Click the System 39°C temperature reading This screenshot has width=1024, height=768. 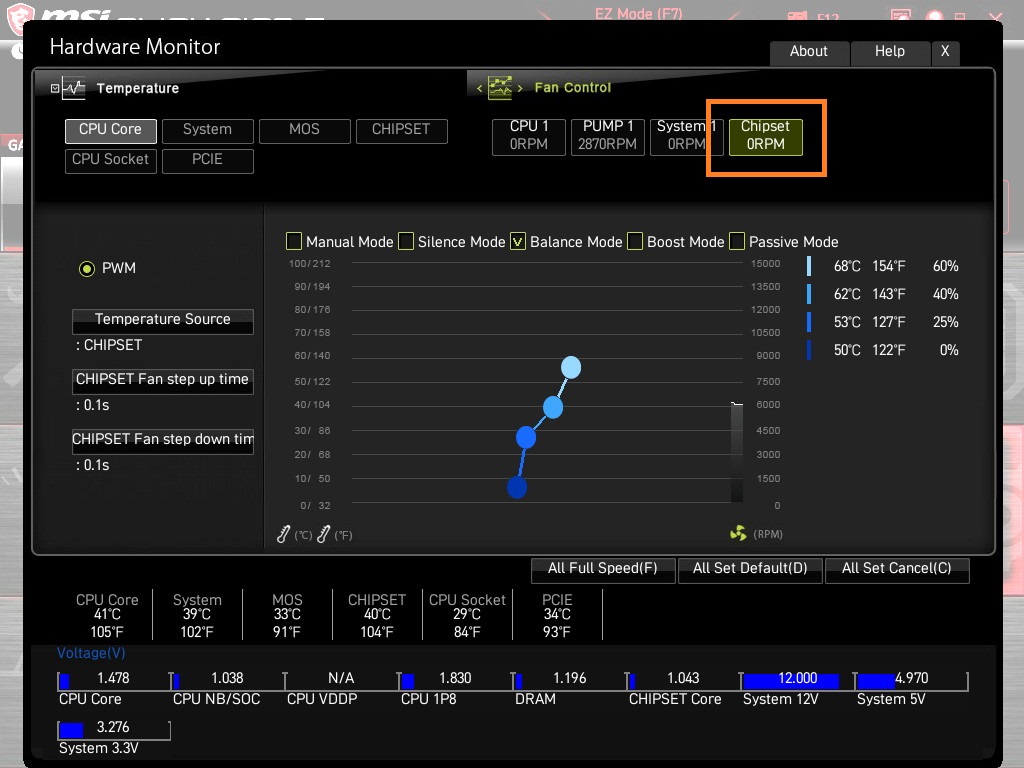click(x=197, y=616)
